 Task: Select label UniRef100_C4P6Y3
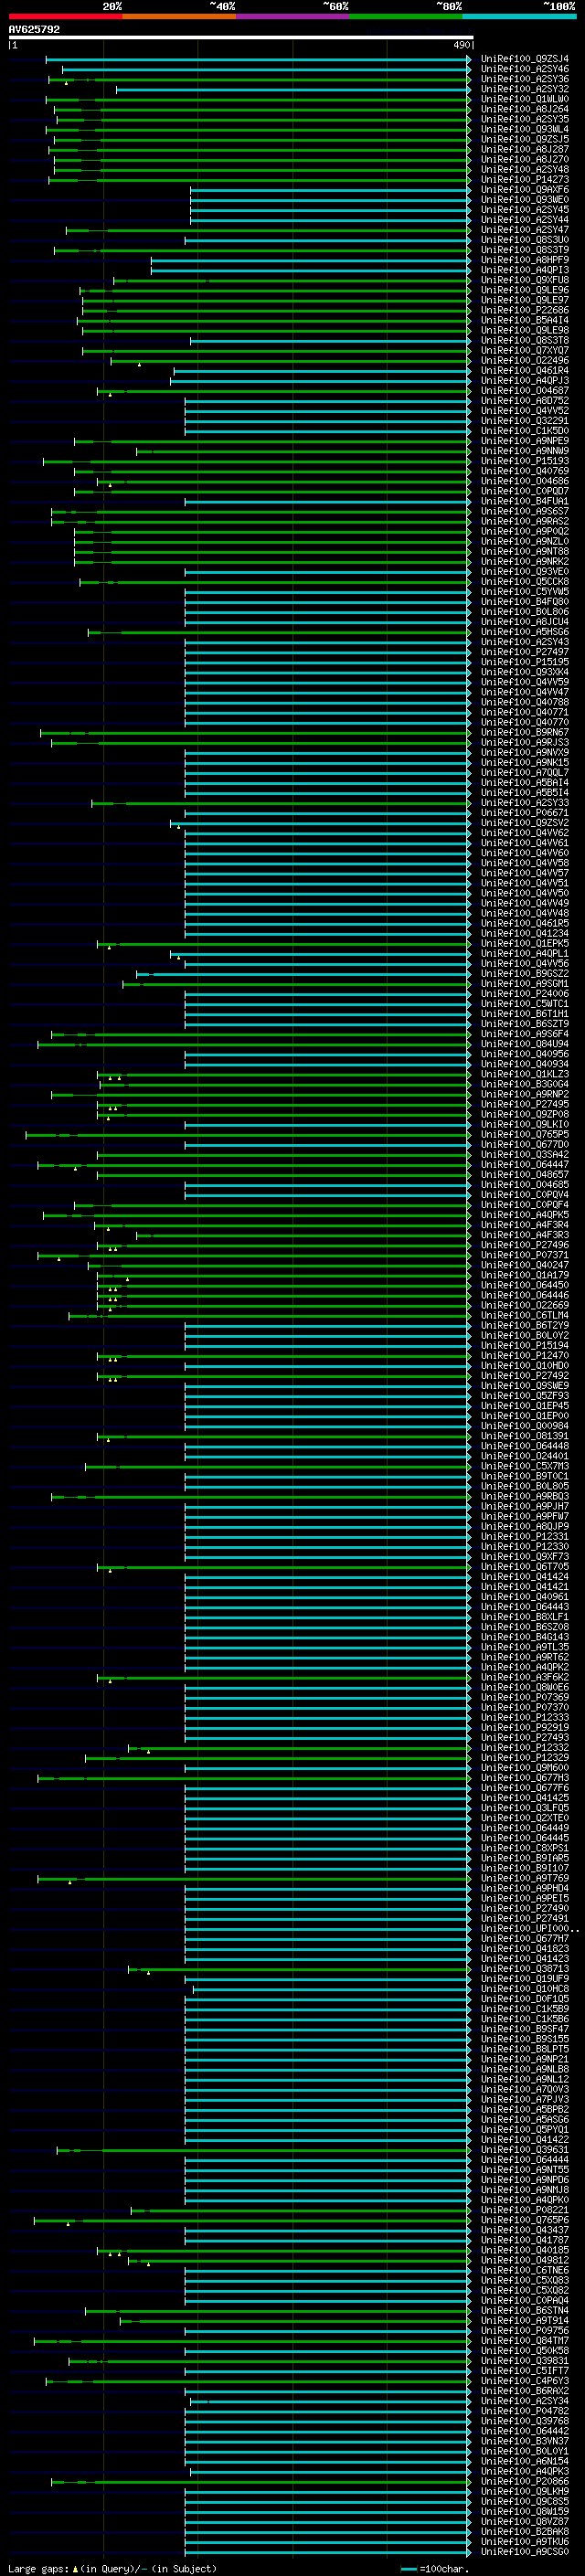(x=524, y=2381)
